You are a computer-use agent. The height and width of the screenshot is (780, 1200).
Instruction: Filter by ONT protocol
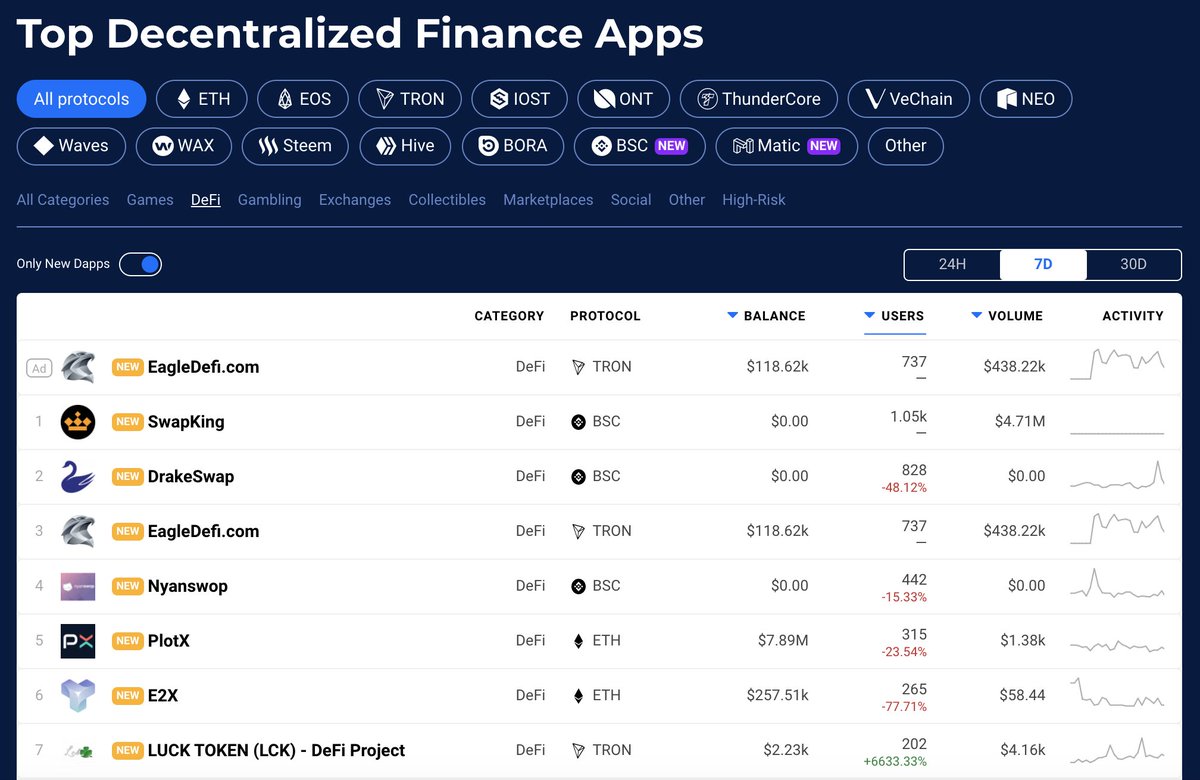pyautogui.click(x=623, y=99)
